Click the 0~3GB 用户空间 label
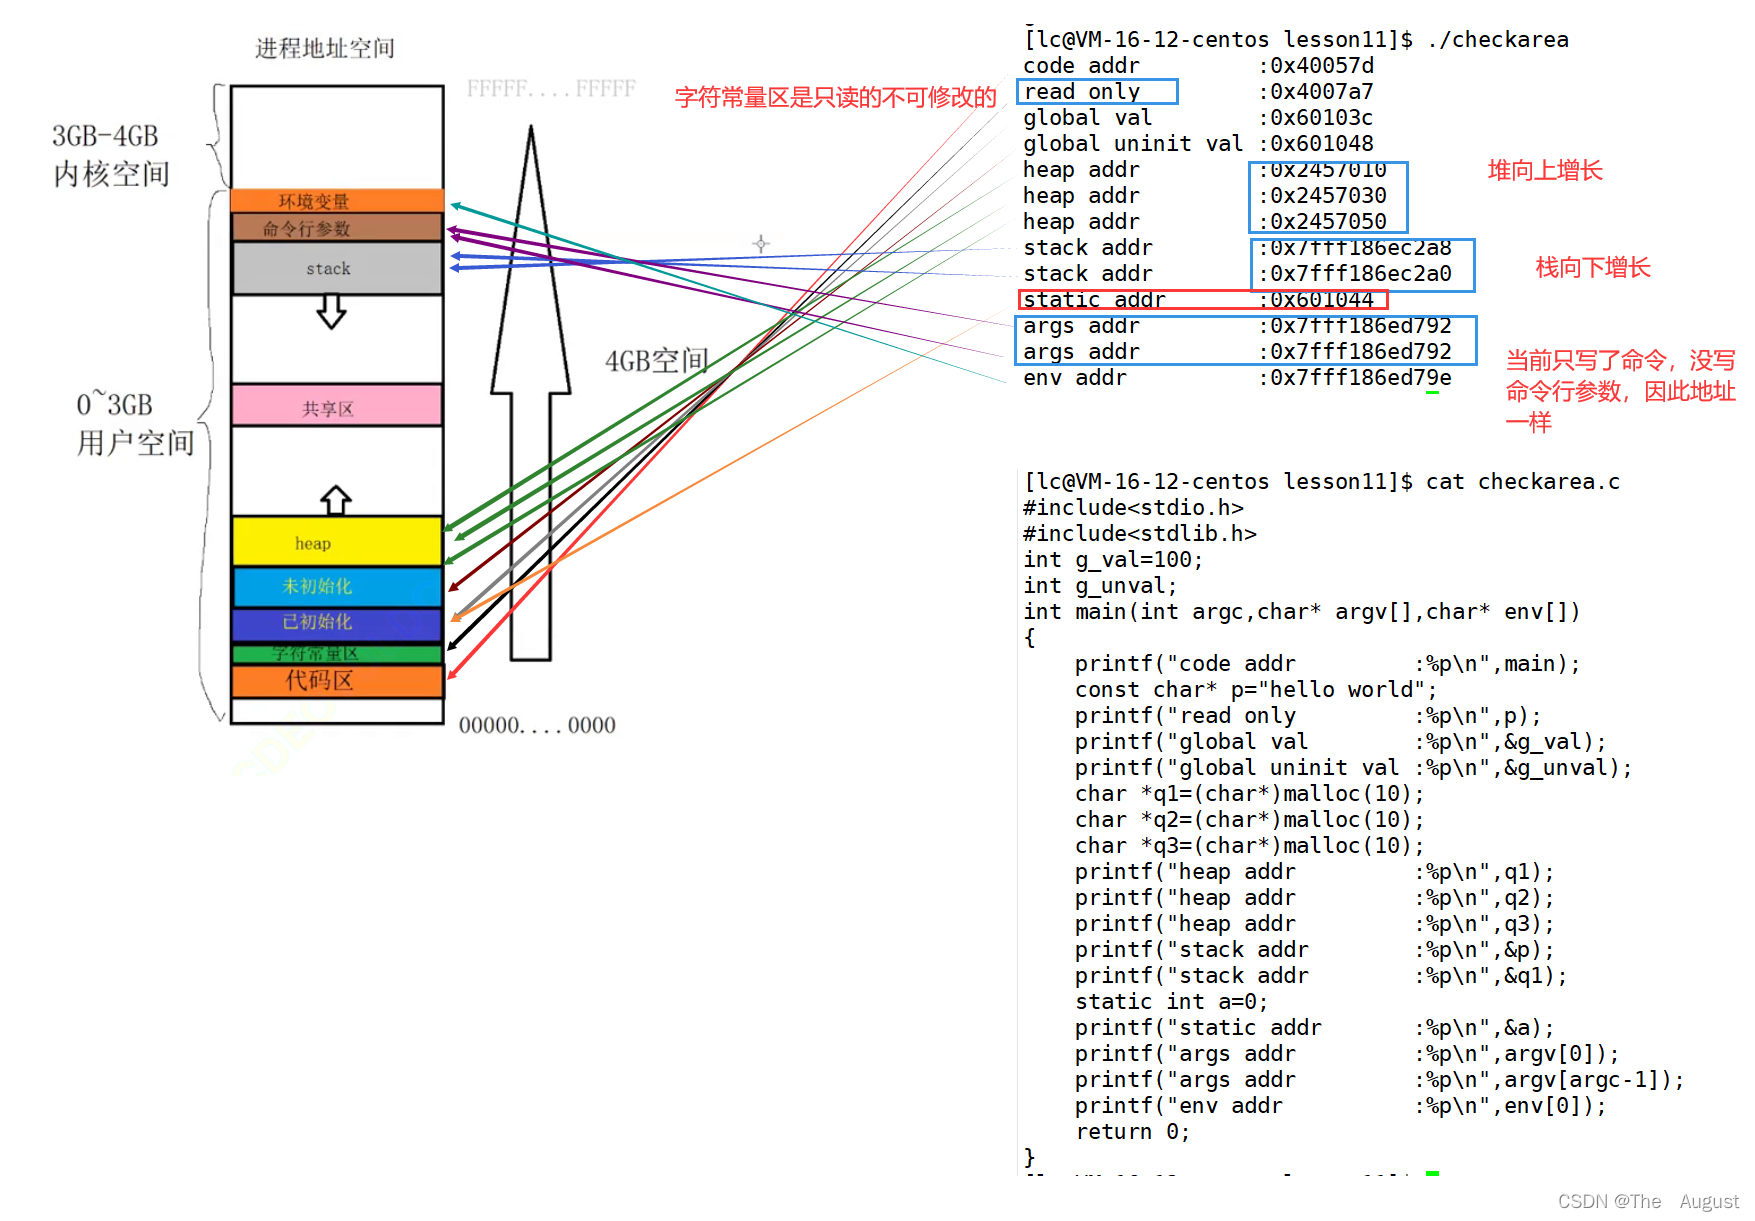This screenshot has width=1755, height=1221. pyautogui.click(x=135, y=424)
